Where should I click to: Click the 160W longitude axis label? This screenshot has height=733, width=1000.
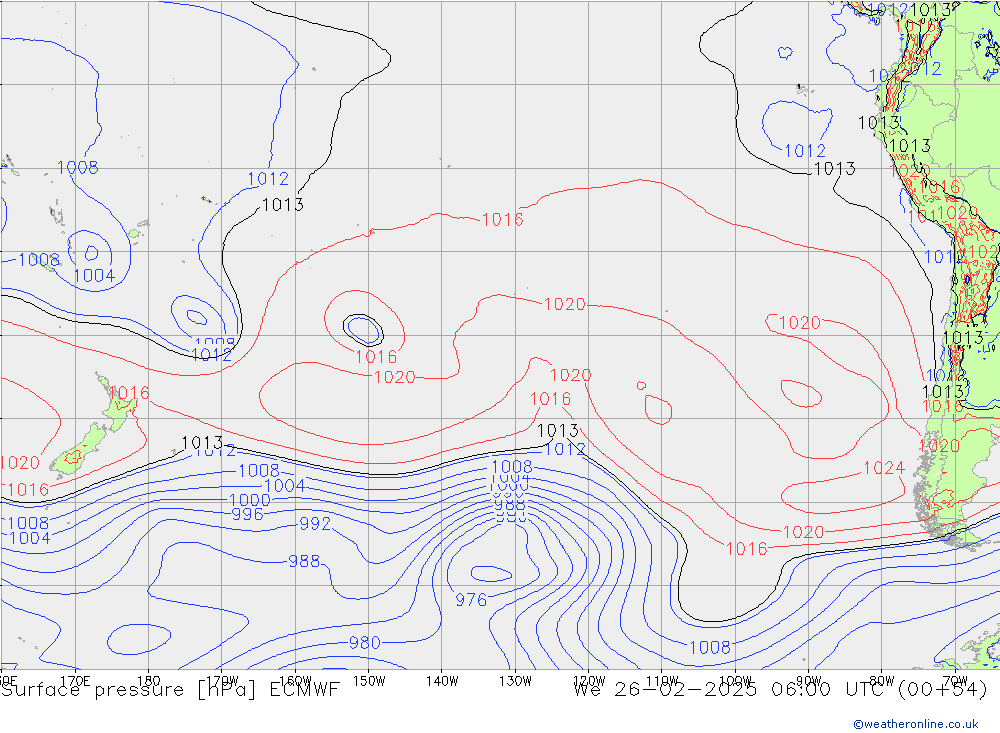point(295,681)
